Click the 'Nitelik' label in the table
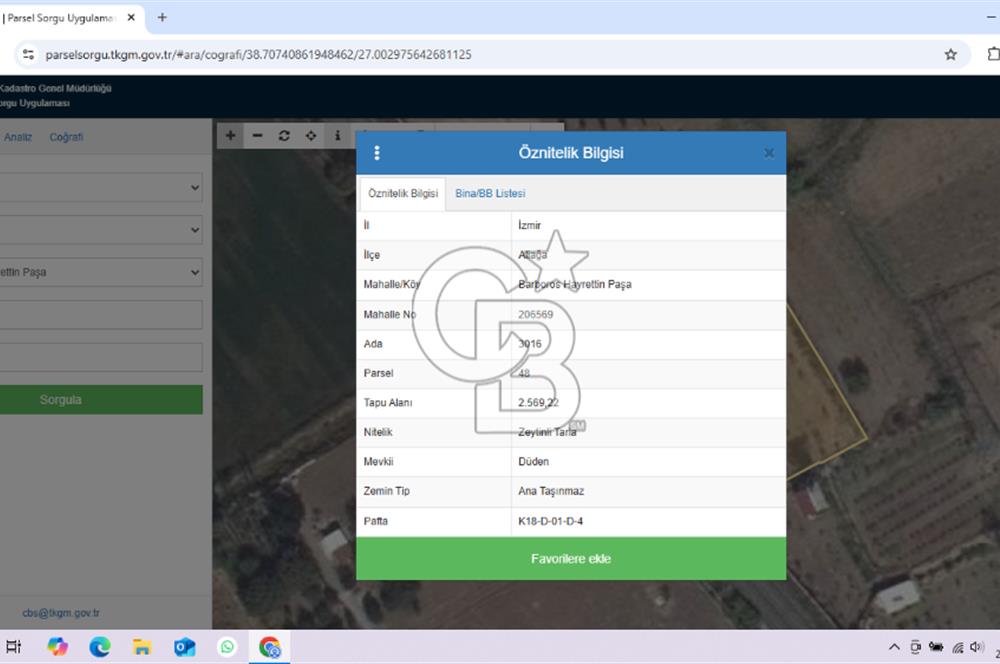 378,432
